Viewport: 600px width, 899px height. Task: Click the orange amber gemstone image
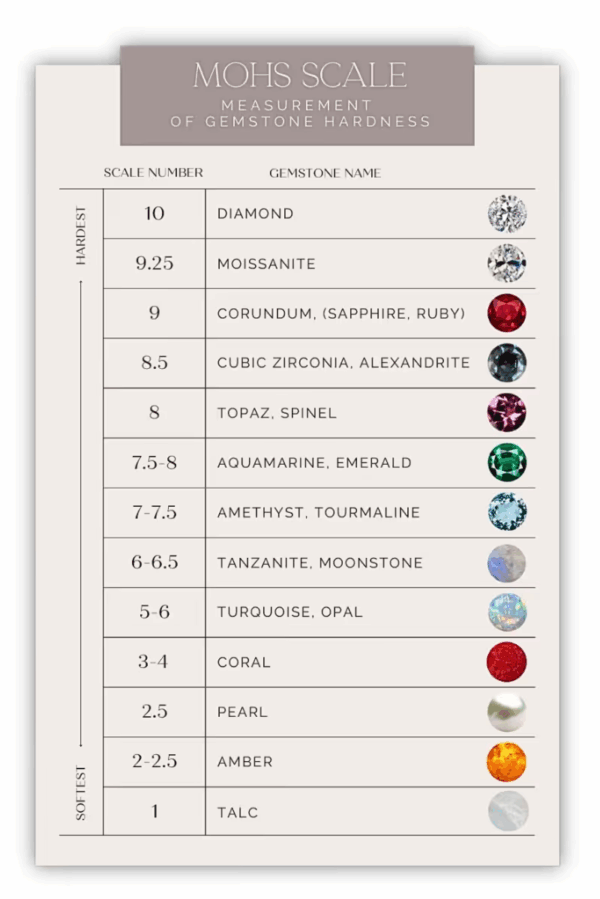[507, 762]
